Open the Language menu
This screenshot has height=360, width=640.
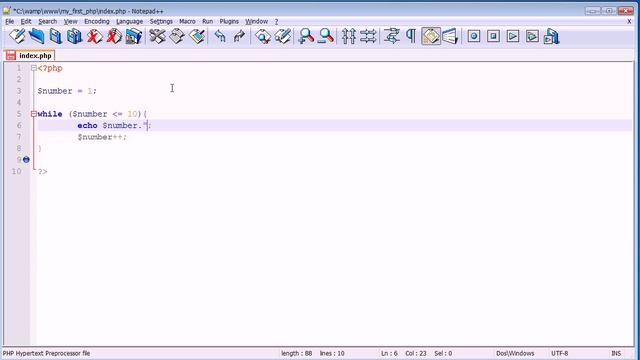click(129, 21)
